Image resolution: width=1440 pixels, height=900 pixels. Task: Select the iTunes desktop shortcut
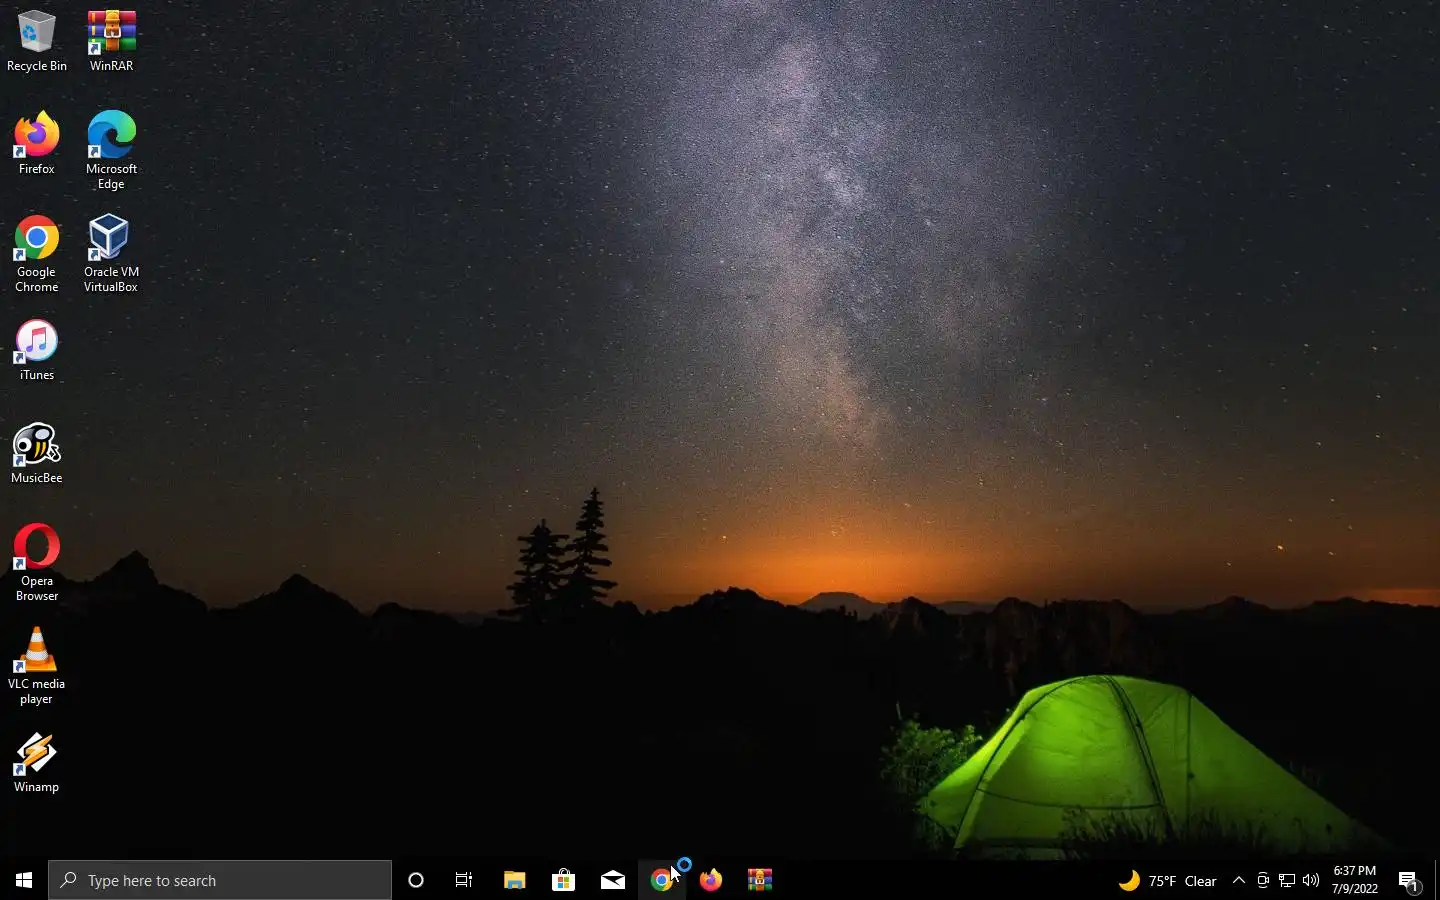point(37,350)
